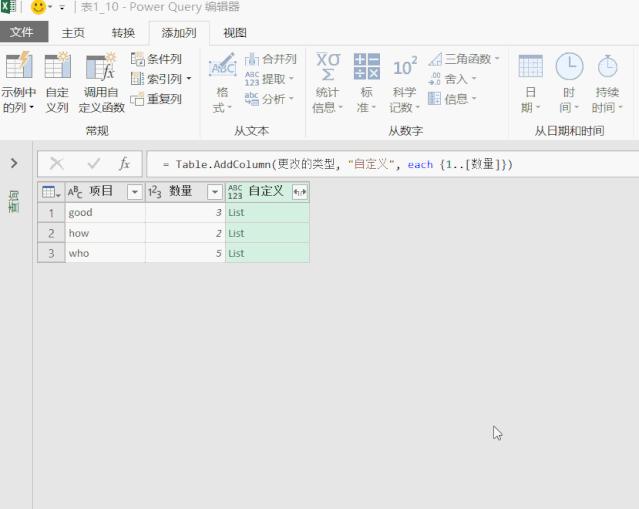Select row number 2 header
This screenshot has height=509, width=639.
coord(51,233)
